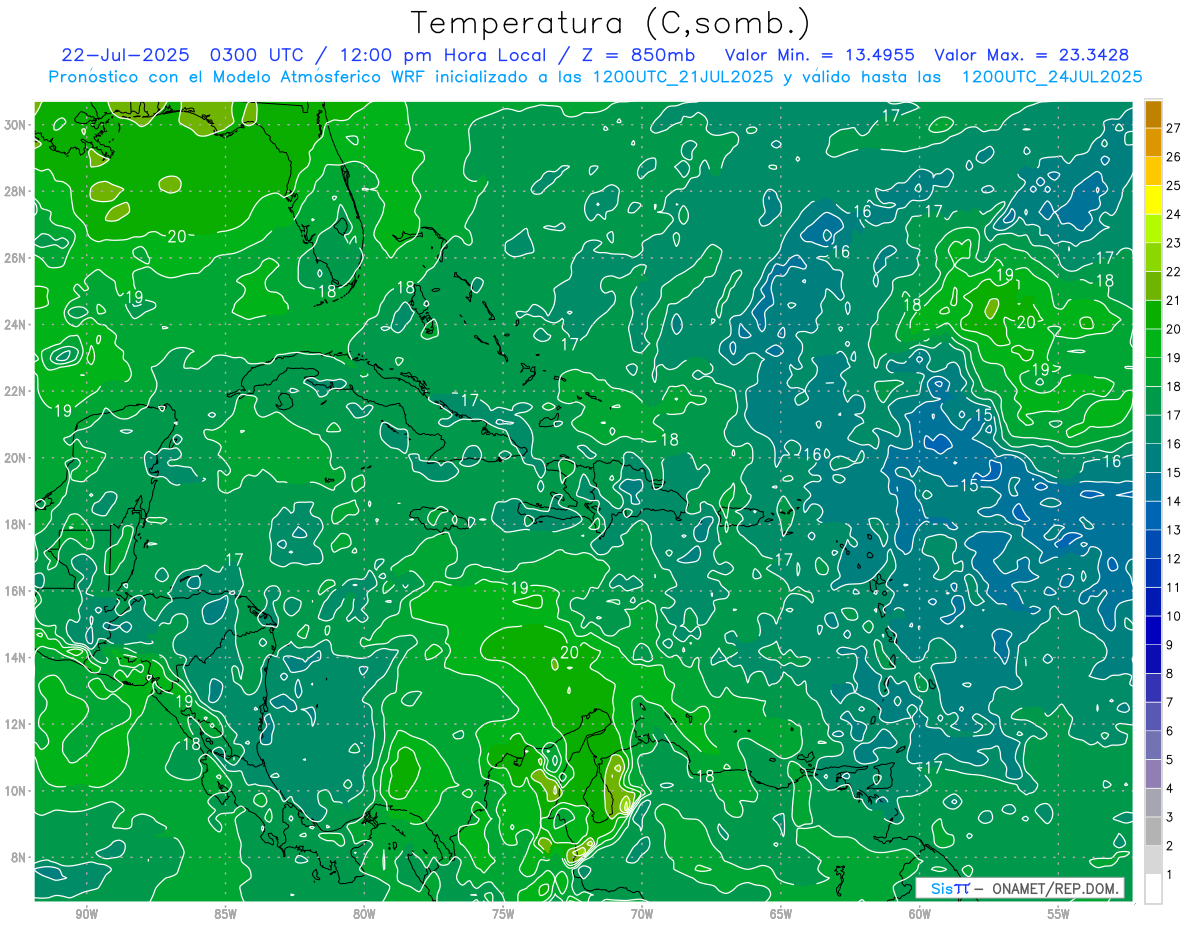Click the 85W longitude axis label
This screenshot has height=927, width=1200.
click(x=225, y=915)
